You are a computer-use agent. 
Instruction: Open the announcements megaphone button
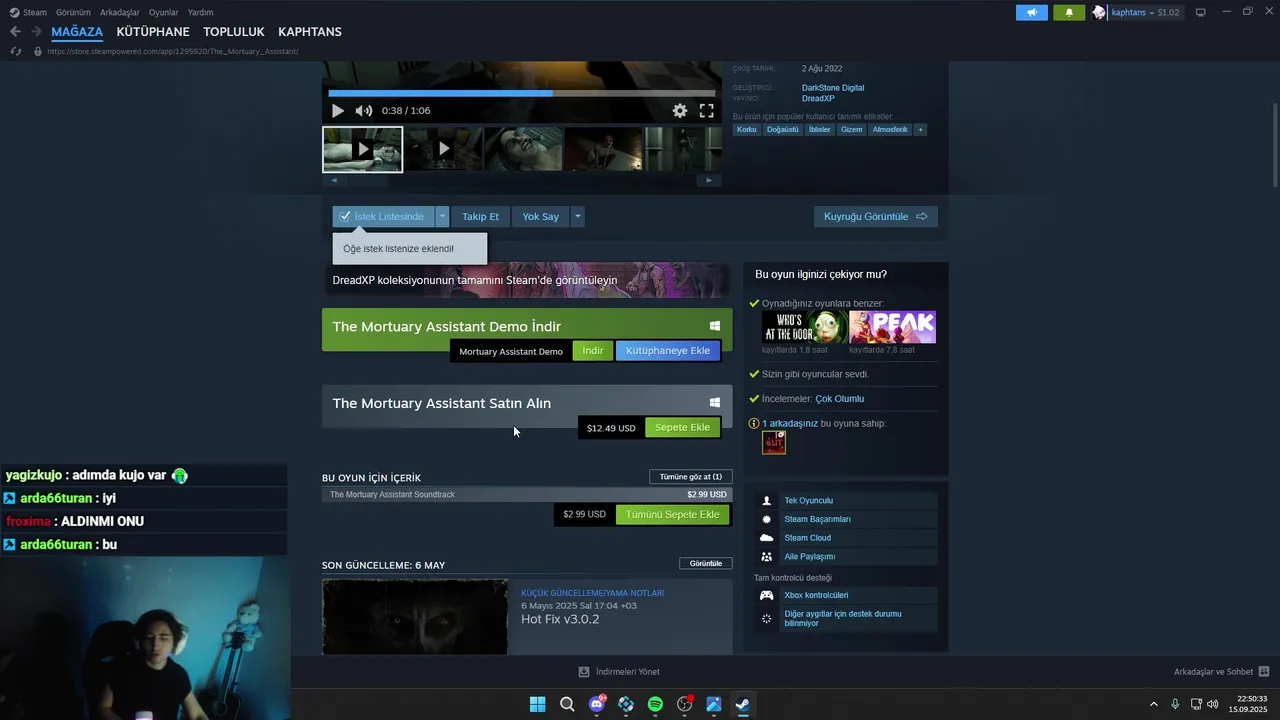[1032, 12]
